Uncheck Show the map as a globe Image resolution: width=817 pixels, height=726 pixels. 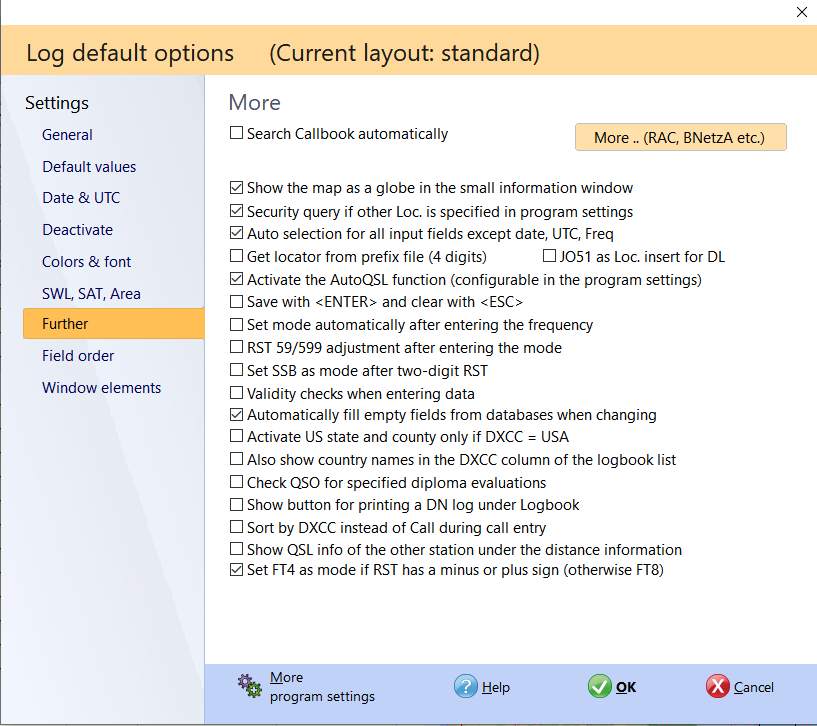point(236,187)
